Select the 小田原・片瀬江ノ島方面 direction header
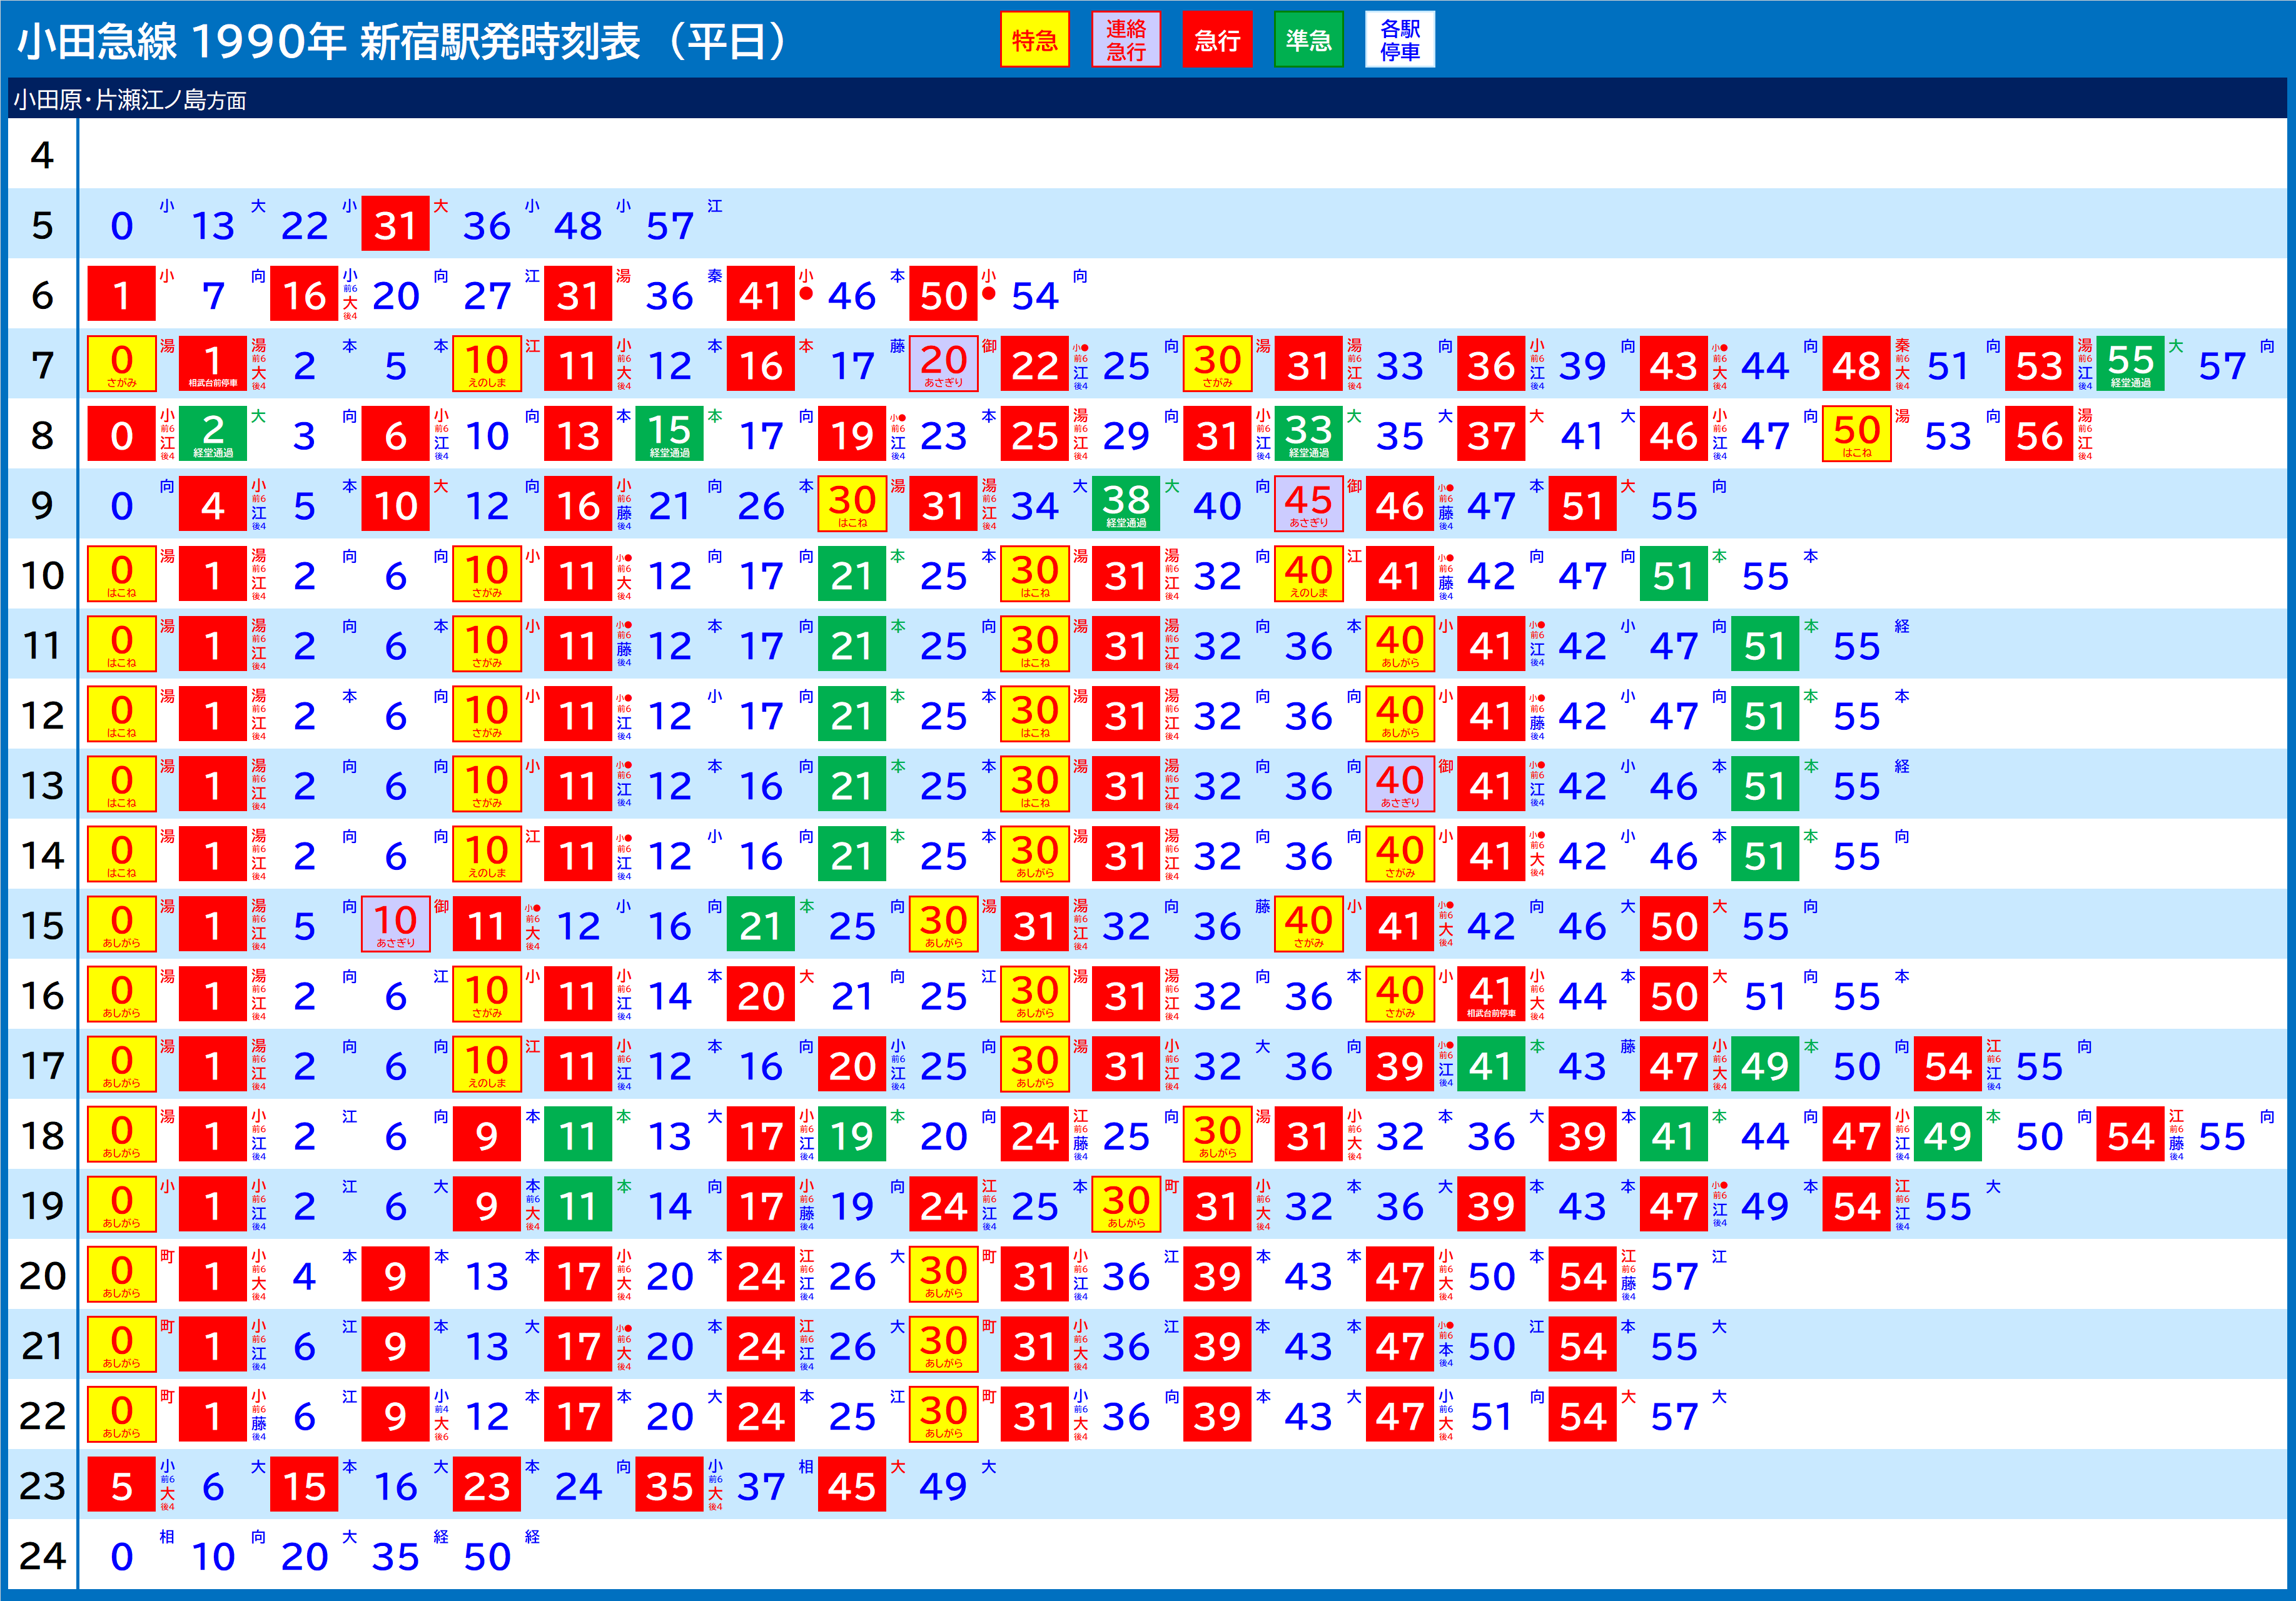The height and width of the screenshot is (1601, 2296). (130, 100)
